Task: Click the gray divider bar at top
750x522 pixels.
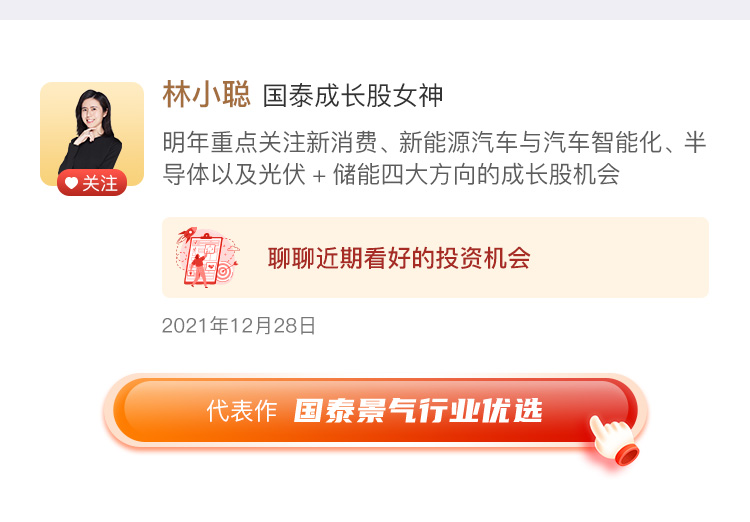Action: 375,10
